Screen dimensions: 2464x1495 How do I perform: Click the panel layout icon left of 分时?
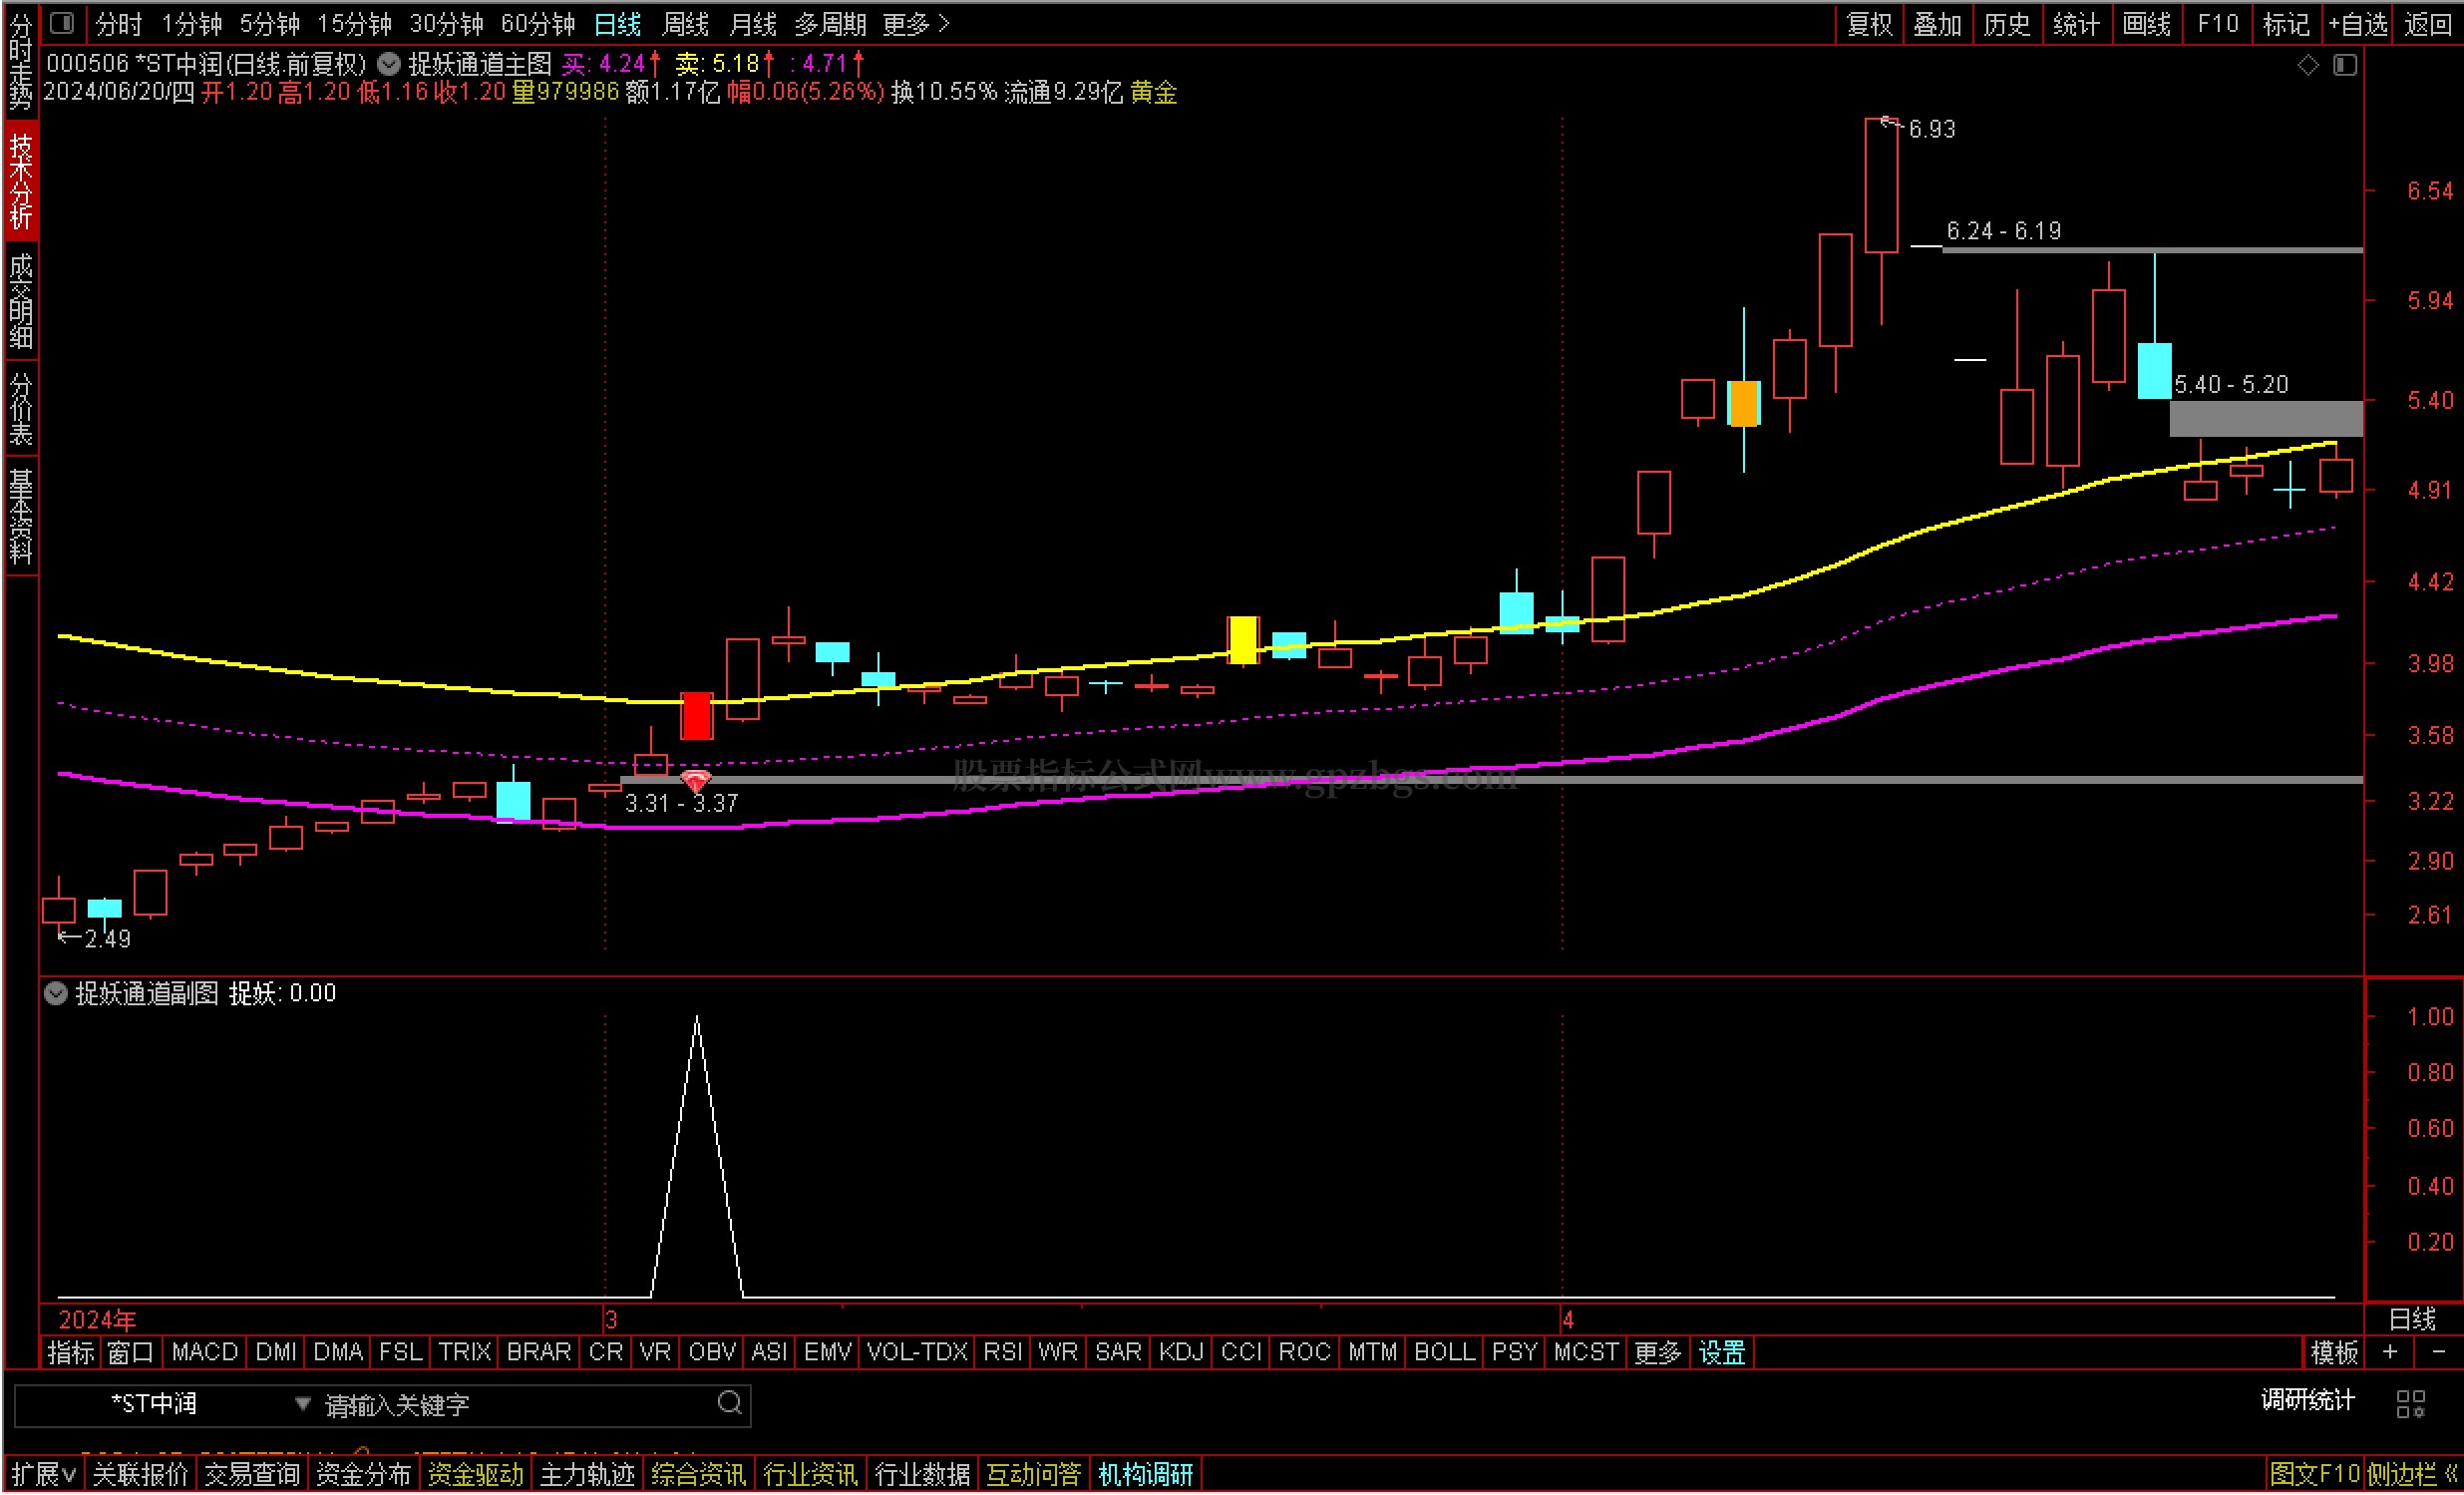pos(62,22)
